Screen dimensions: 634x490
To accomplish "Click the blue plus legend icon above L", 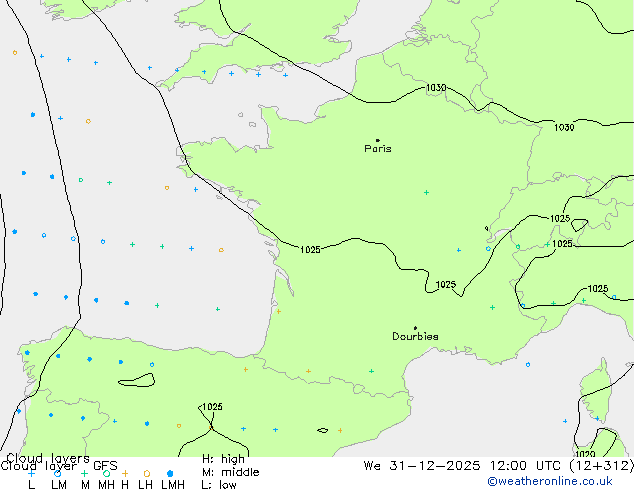I will point(31,473).
